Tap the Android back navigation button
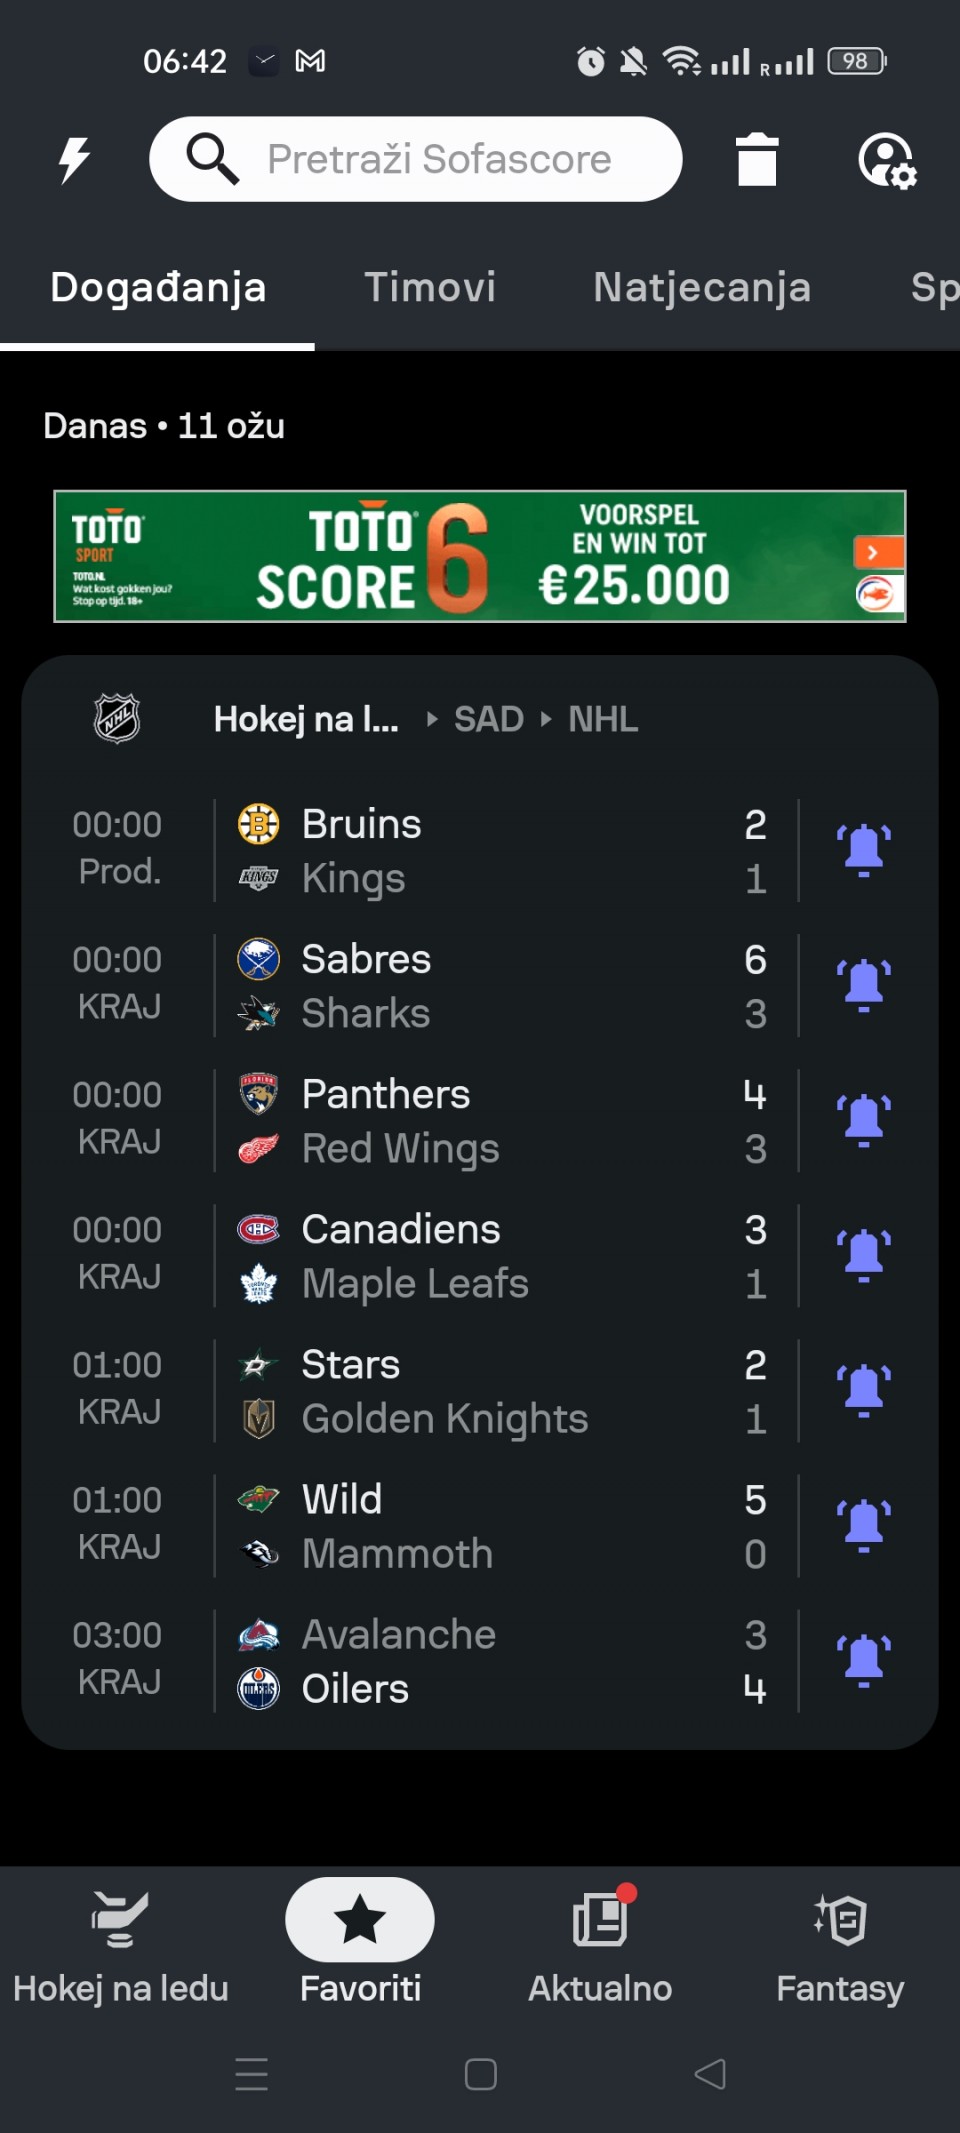The image size is (960, 2133). pyautogui.click(x=710, y=2074)
